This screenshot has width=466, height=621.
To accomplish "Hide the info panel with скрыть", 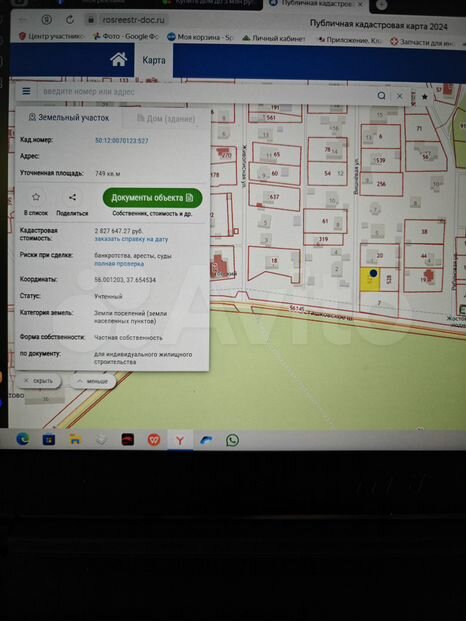I will coord(39,381).
